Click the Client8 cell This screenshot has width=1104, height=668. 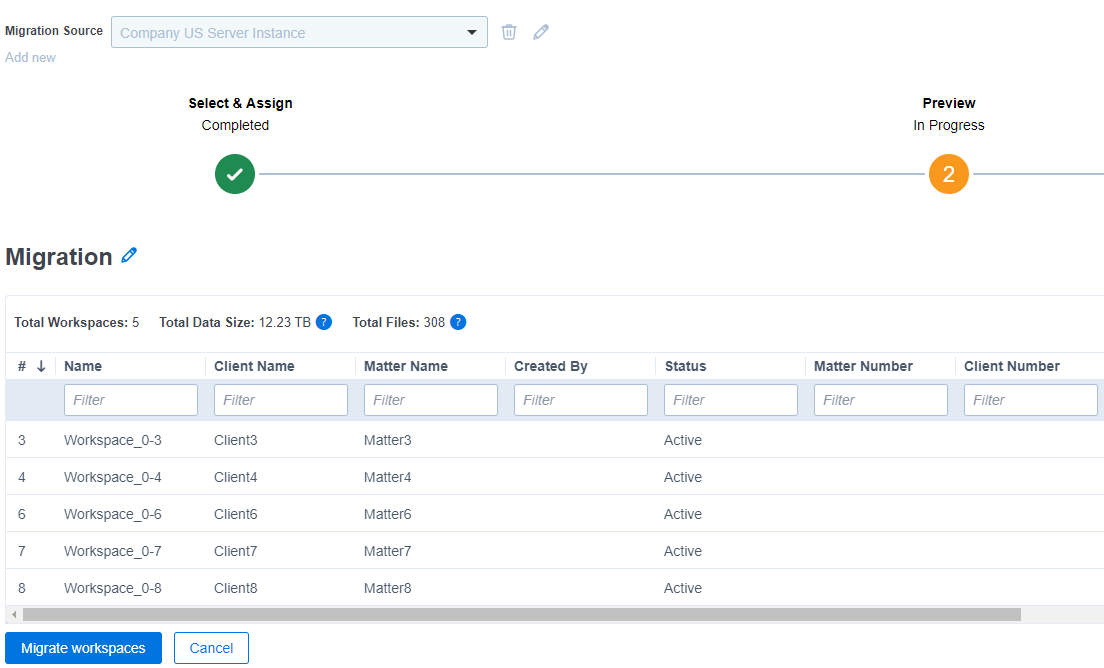(x=236, y=588)
